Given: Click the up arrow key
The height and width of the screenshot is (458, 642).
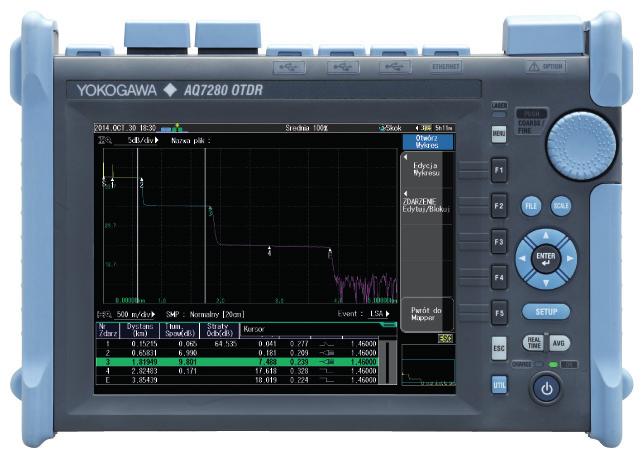Looking at the screenshot, I should 546,236.
